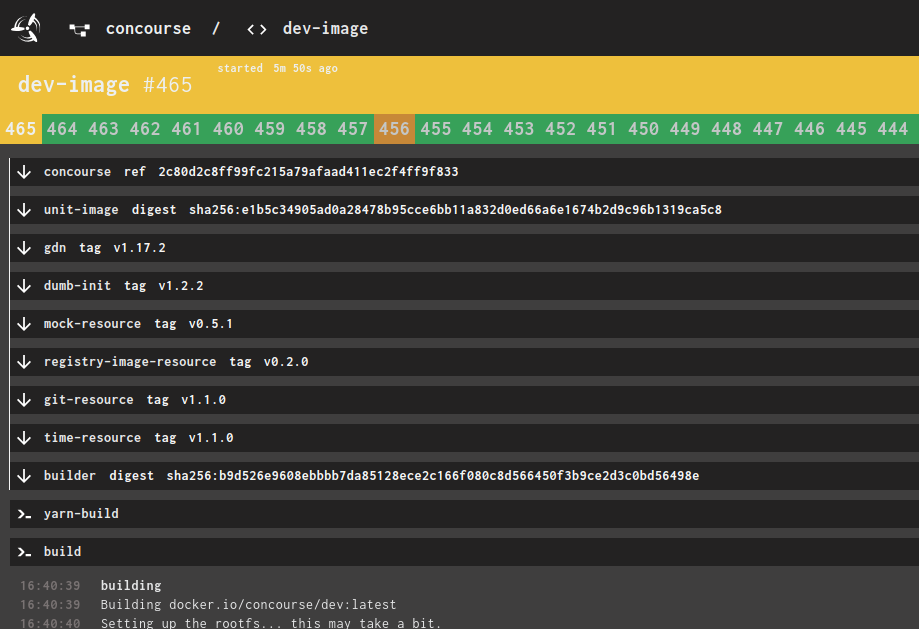The width and height of the screenshot is (919, 629).
Task: Click the timestamp 16:40:39 on the building line
Action: pyautogui.click(x=50, y=585)
